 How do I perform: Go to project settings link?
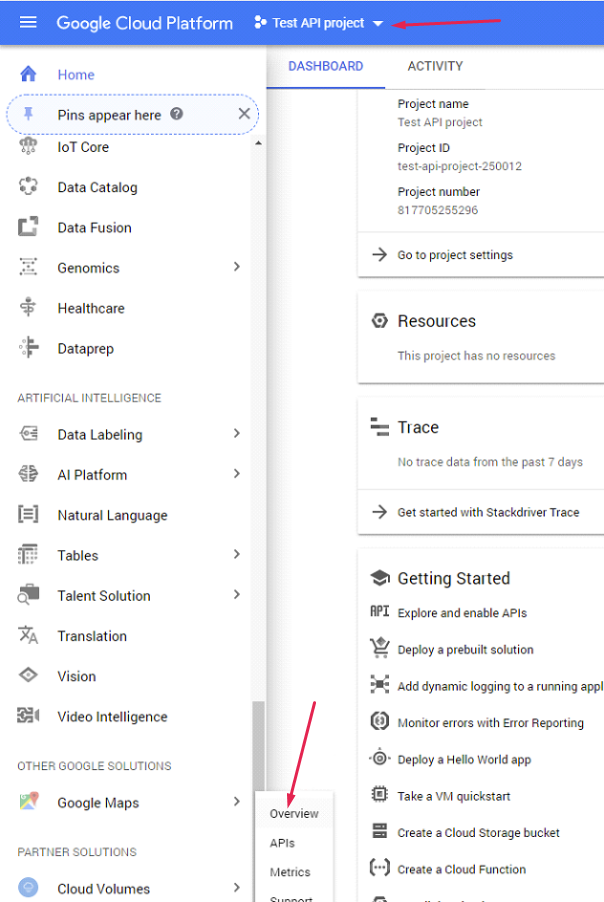point(455,255)
